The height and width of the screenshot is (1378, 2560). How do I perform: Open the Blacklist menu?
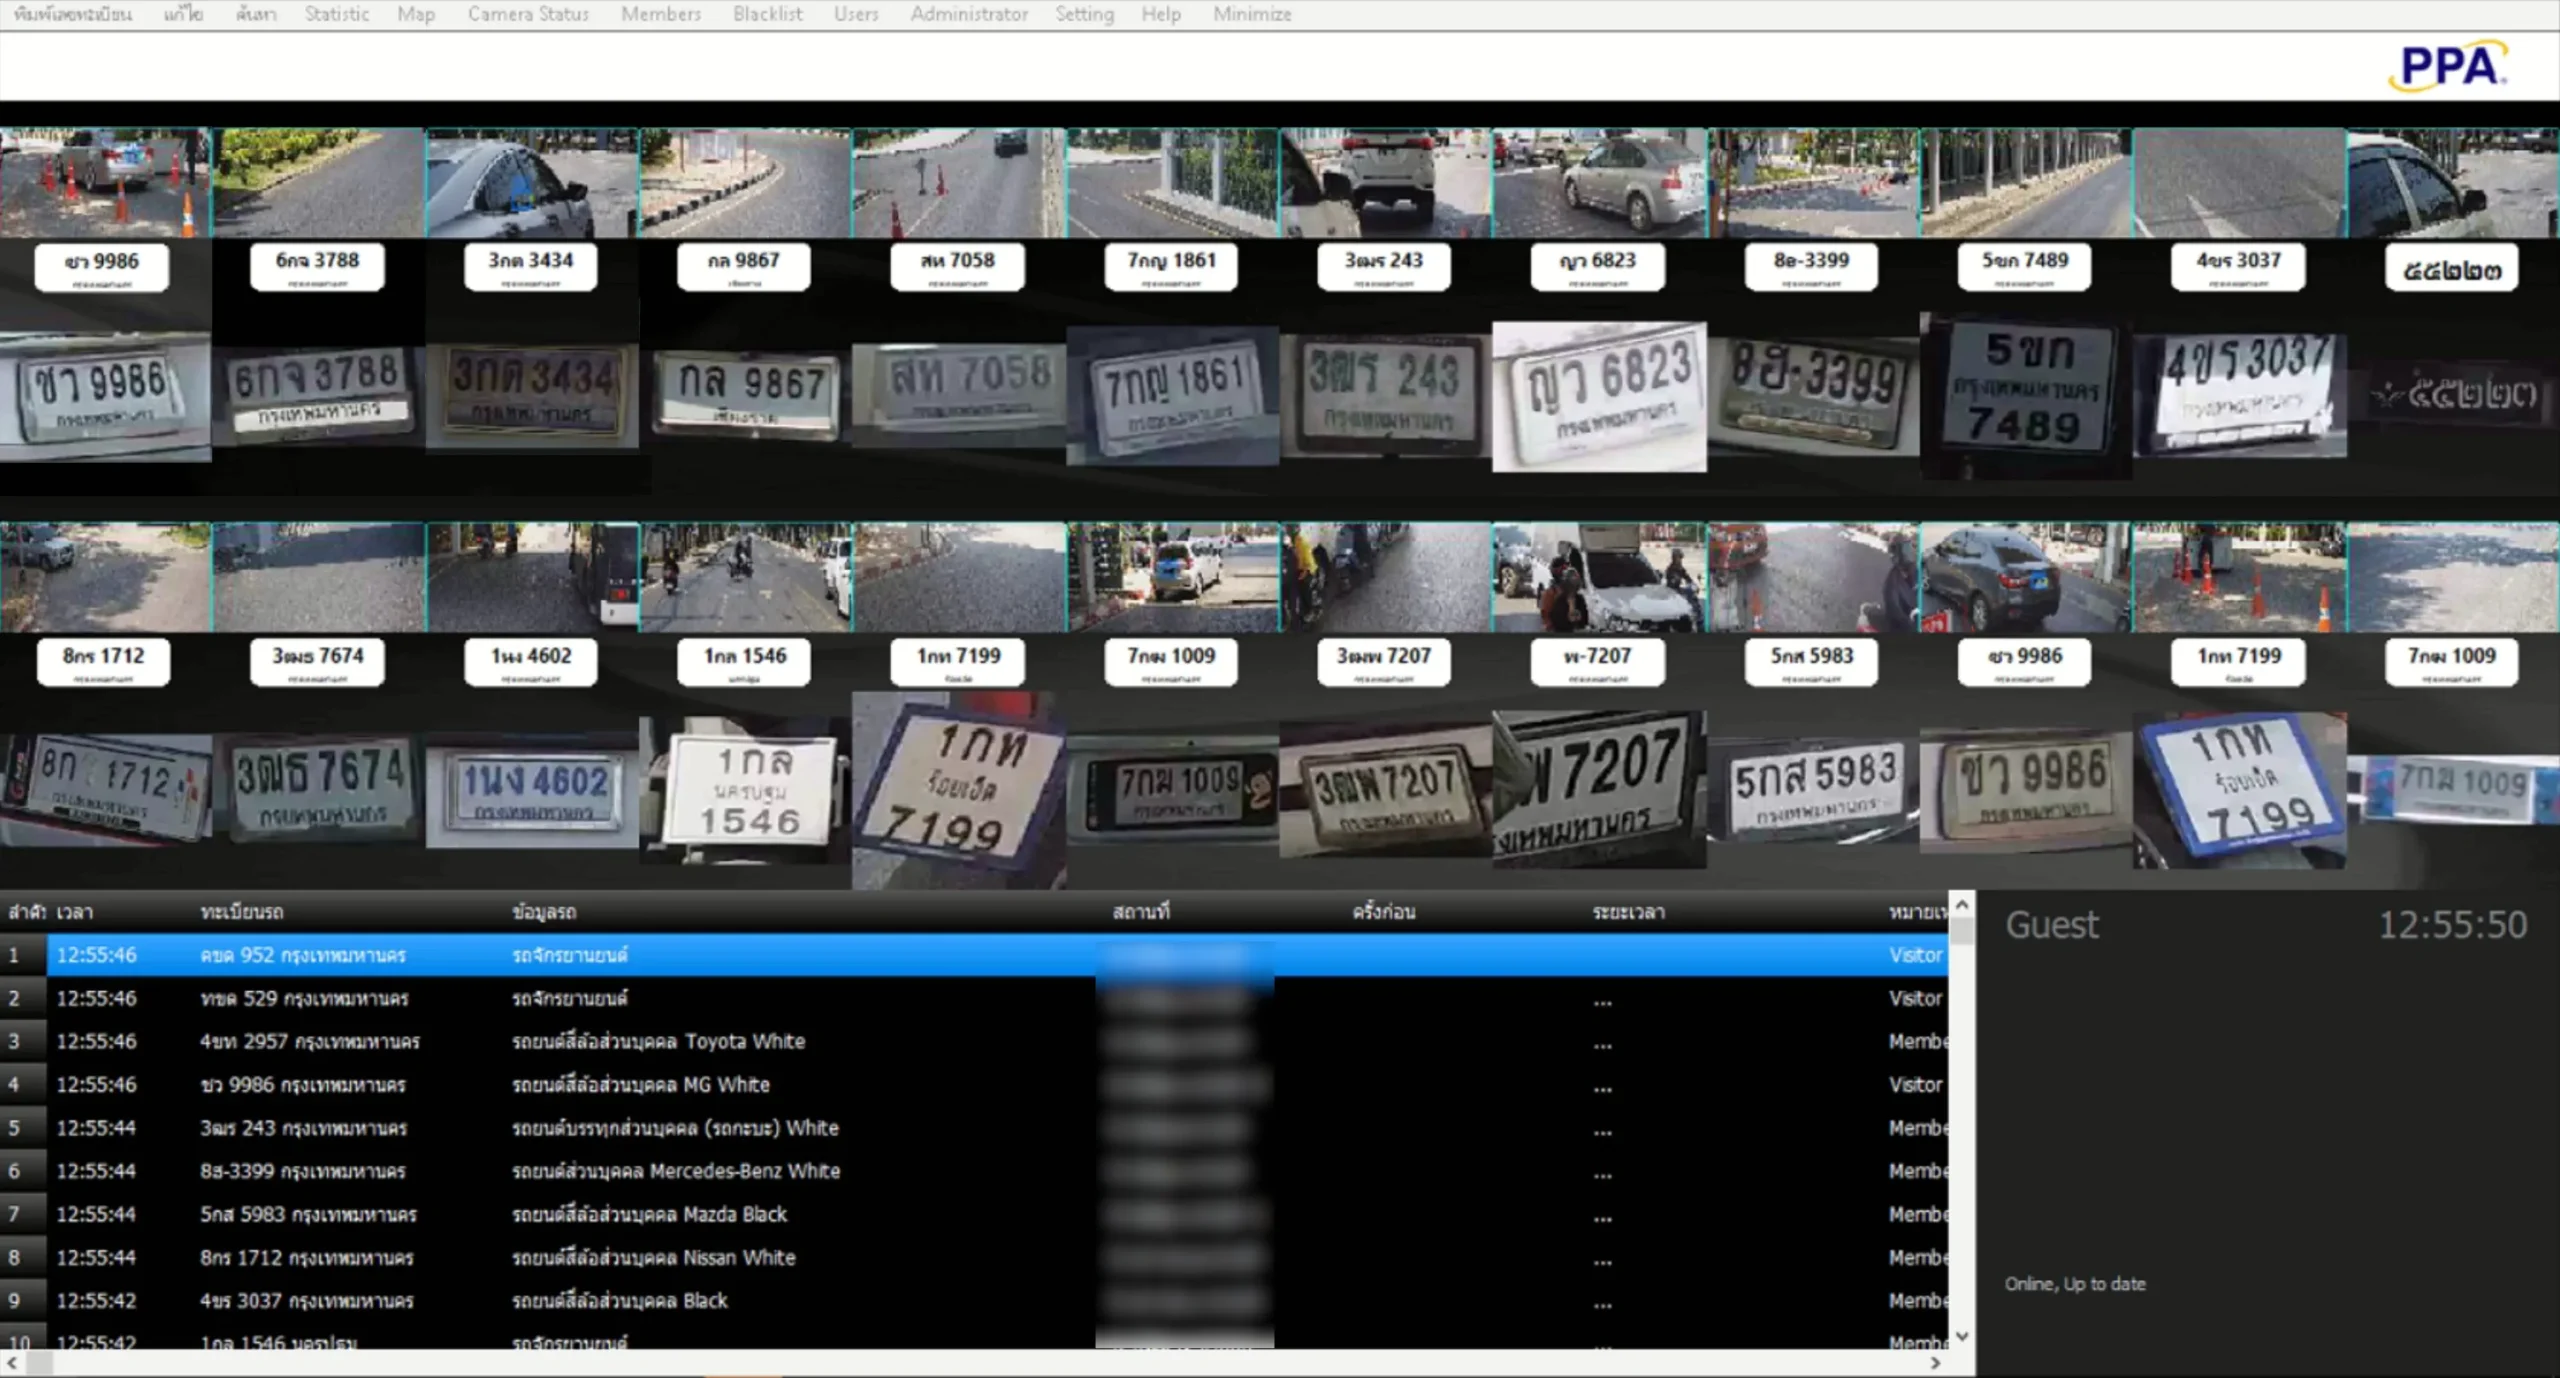click(767, 14)
